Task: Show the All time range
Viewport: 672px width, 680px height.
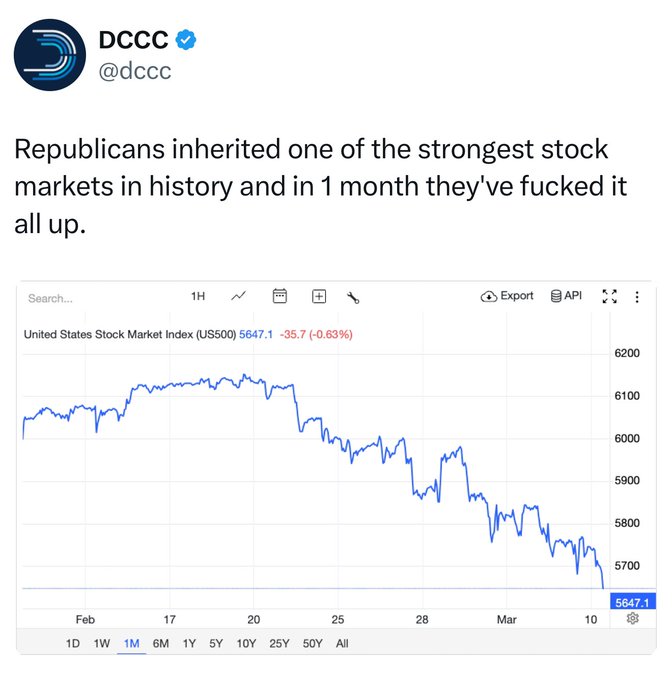Action: [x=342, y=643]
